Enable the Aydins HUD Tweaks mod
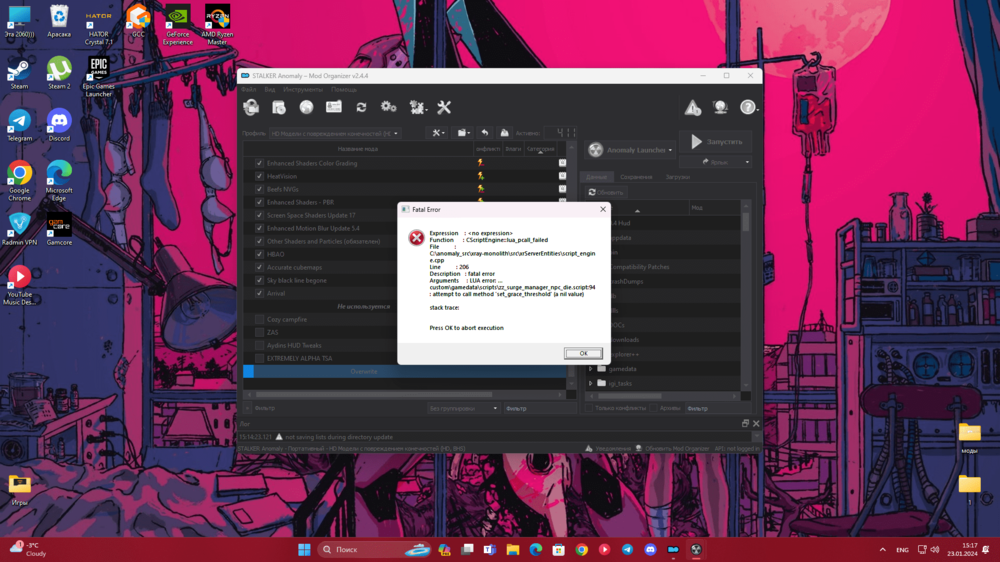The height and width of the screenshot is (562, 1000). click(259, 345)
